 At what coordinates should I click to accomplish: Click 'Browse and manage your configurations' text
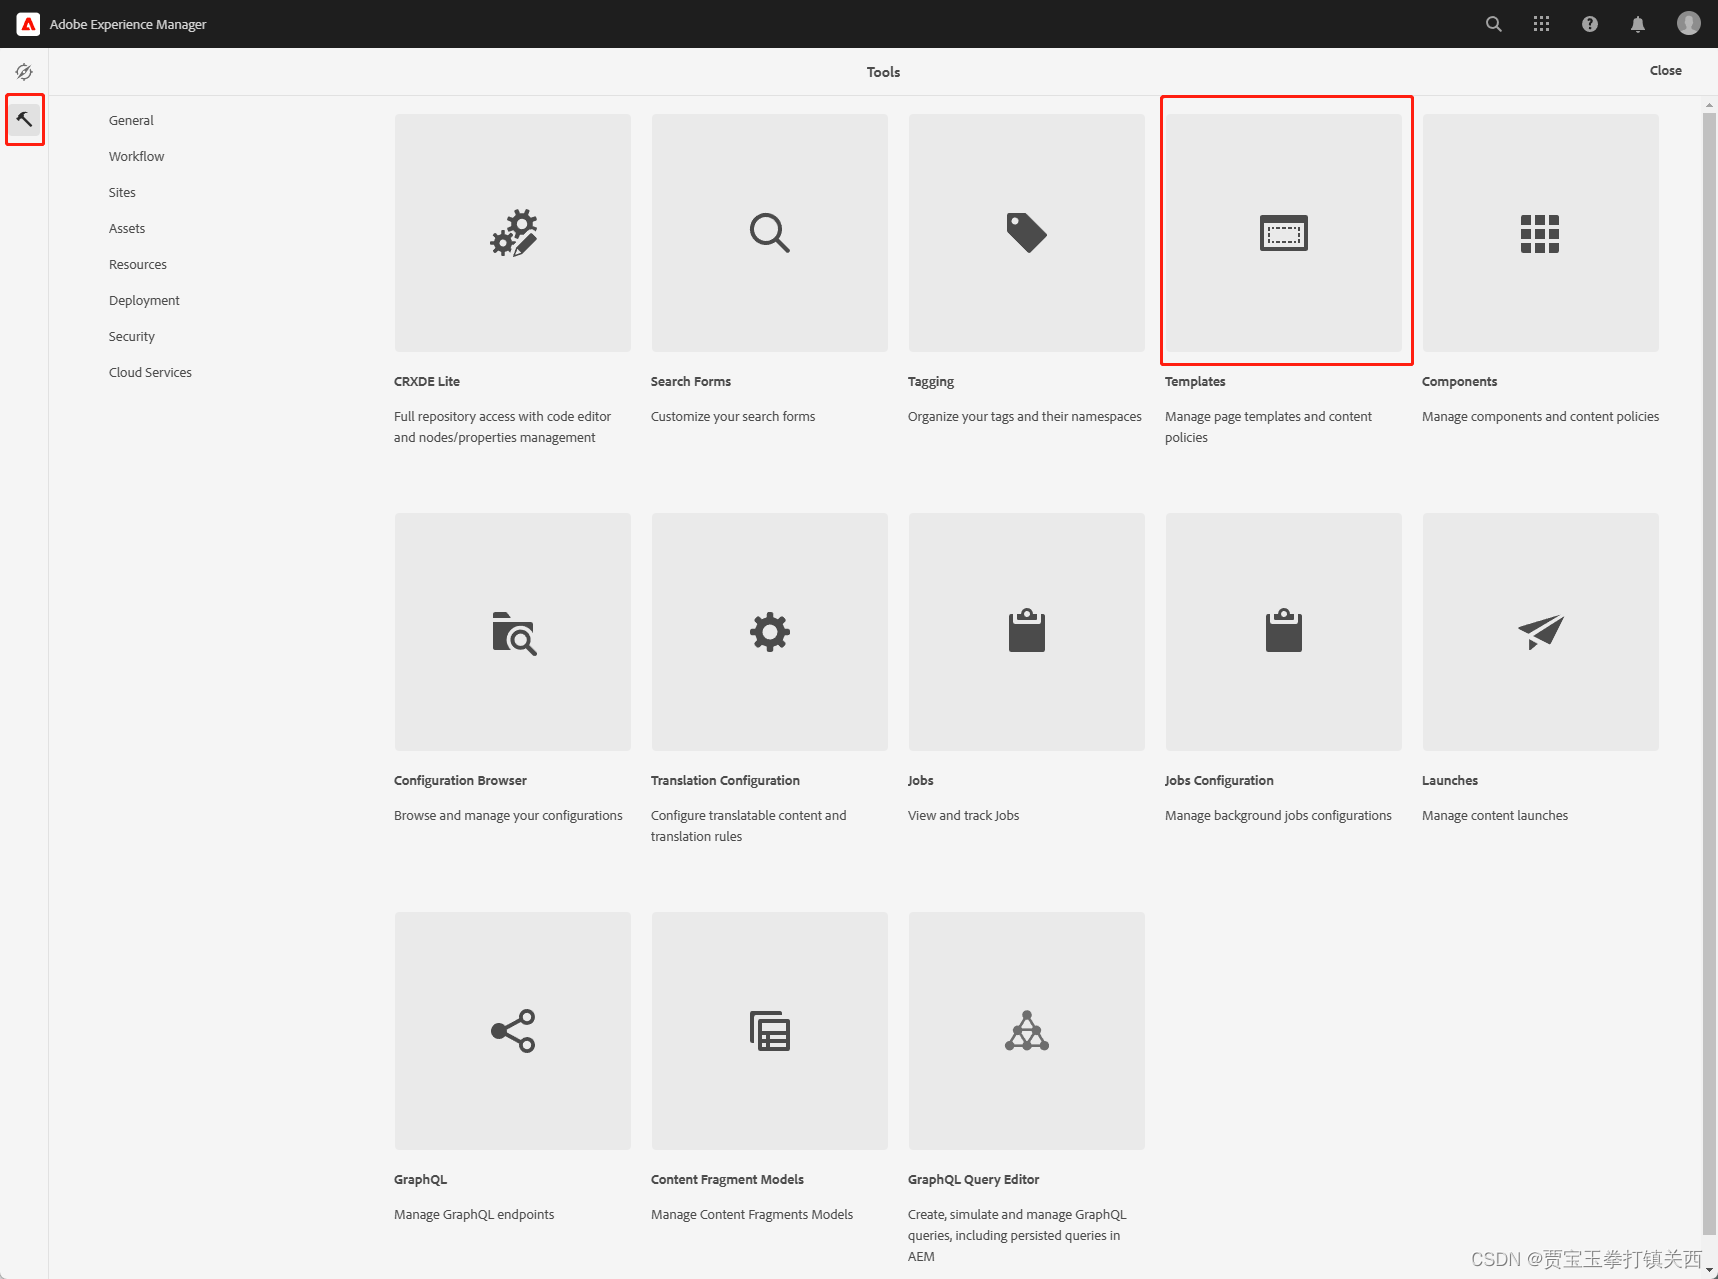508,816
